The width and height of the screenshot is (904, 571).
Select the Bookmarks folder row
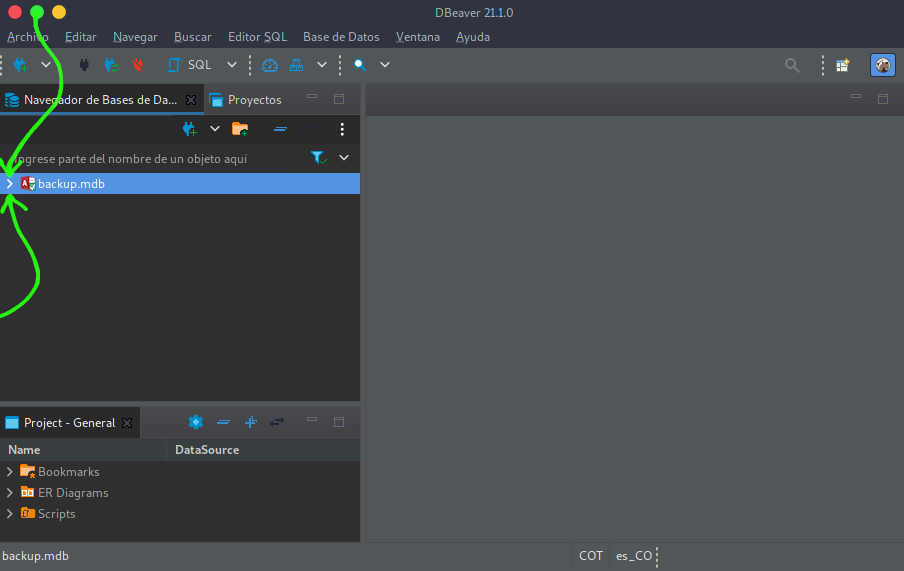click(x=180, y=472)
